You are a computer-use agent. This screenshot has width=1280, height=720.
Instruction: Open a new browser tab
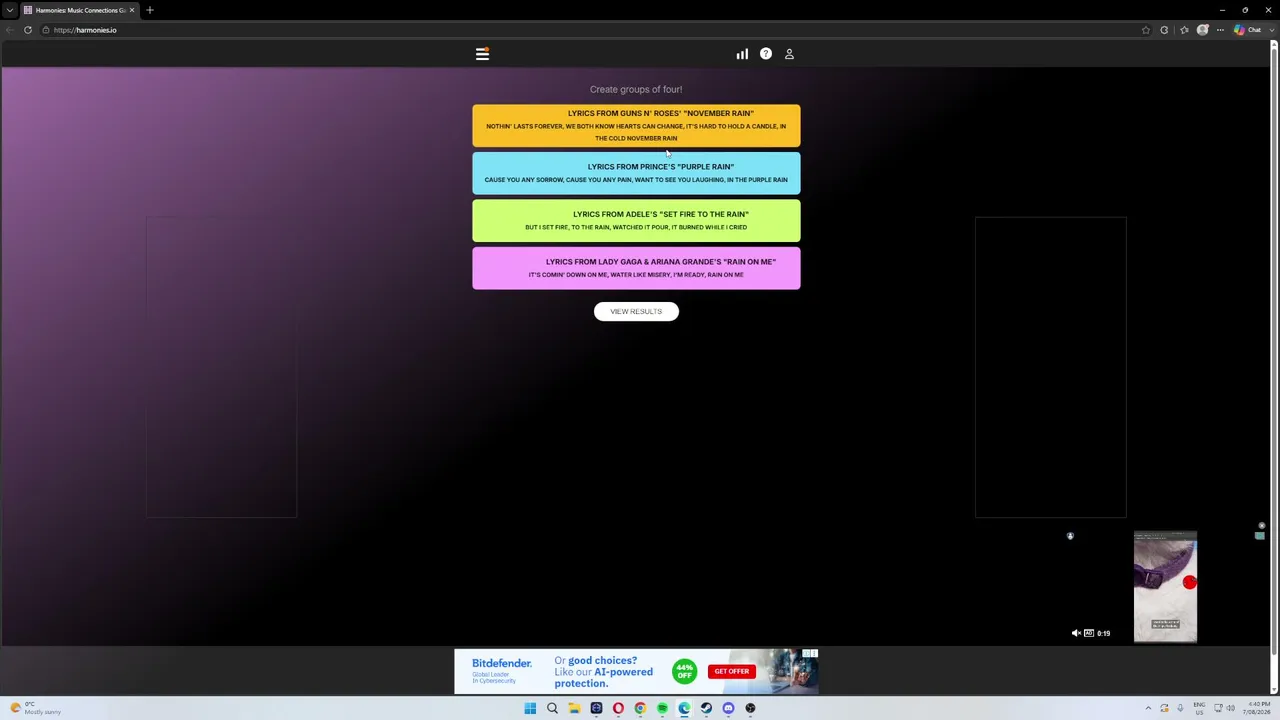click(150, 10)
